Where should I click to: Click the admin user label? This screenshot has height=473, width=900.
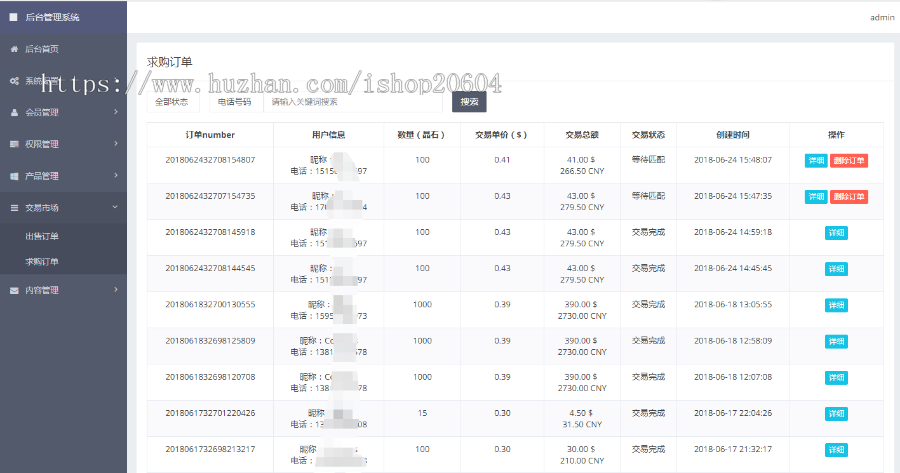point(882,18)
